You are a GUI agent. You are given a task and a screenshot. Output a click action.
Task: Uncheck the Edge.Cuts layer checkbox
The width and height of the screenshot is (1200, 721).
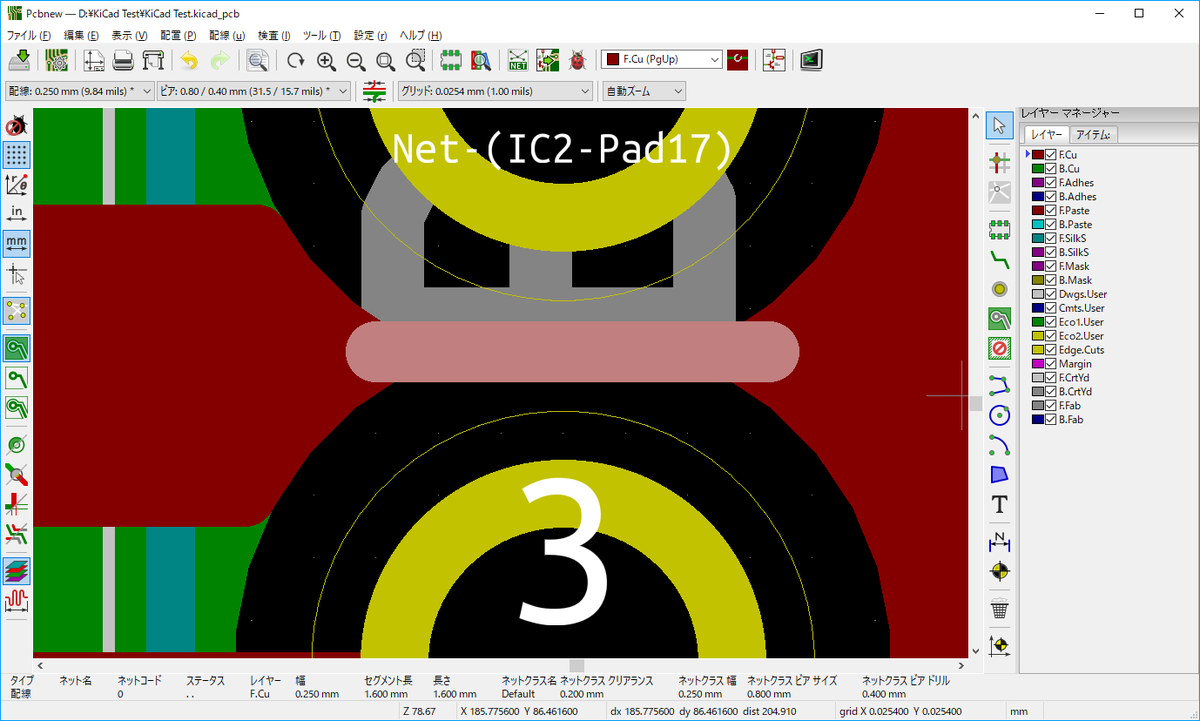1051,350
